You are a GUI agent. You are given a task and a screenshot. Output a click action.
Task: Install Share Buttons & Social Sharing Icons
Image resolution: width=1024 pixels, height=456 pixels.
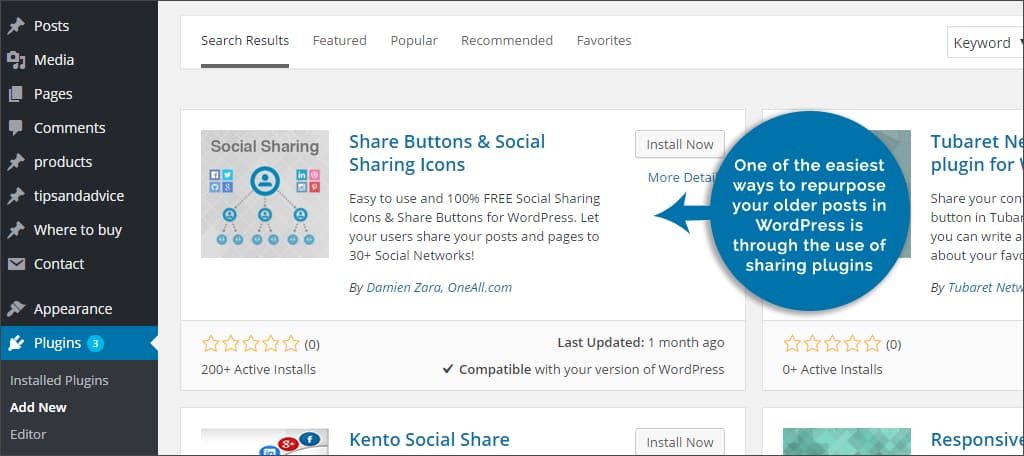click(x=680, y=144)
